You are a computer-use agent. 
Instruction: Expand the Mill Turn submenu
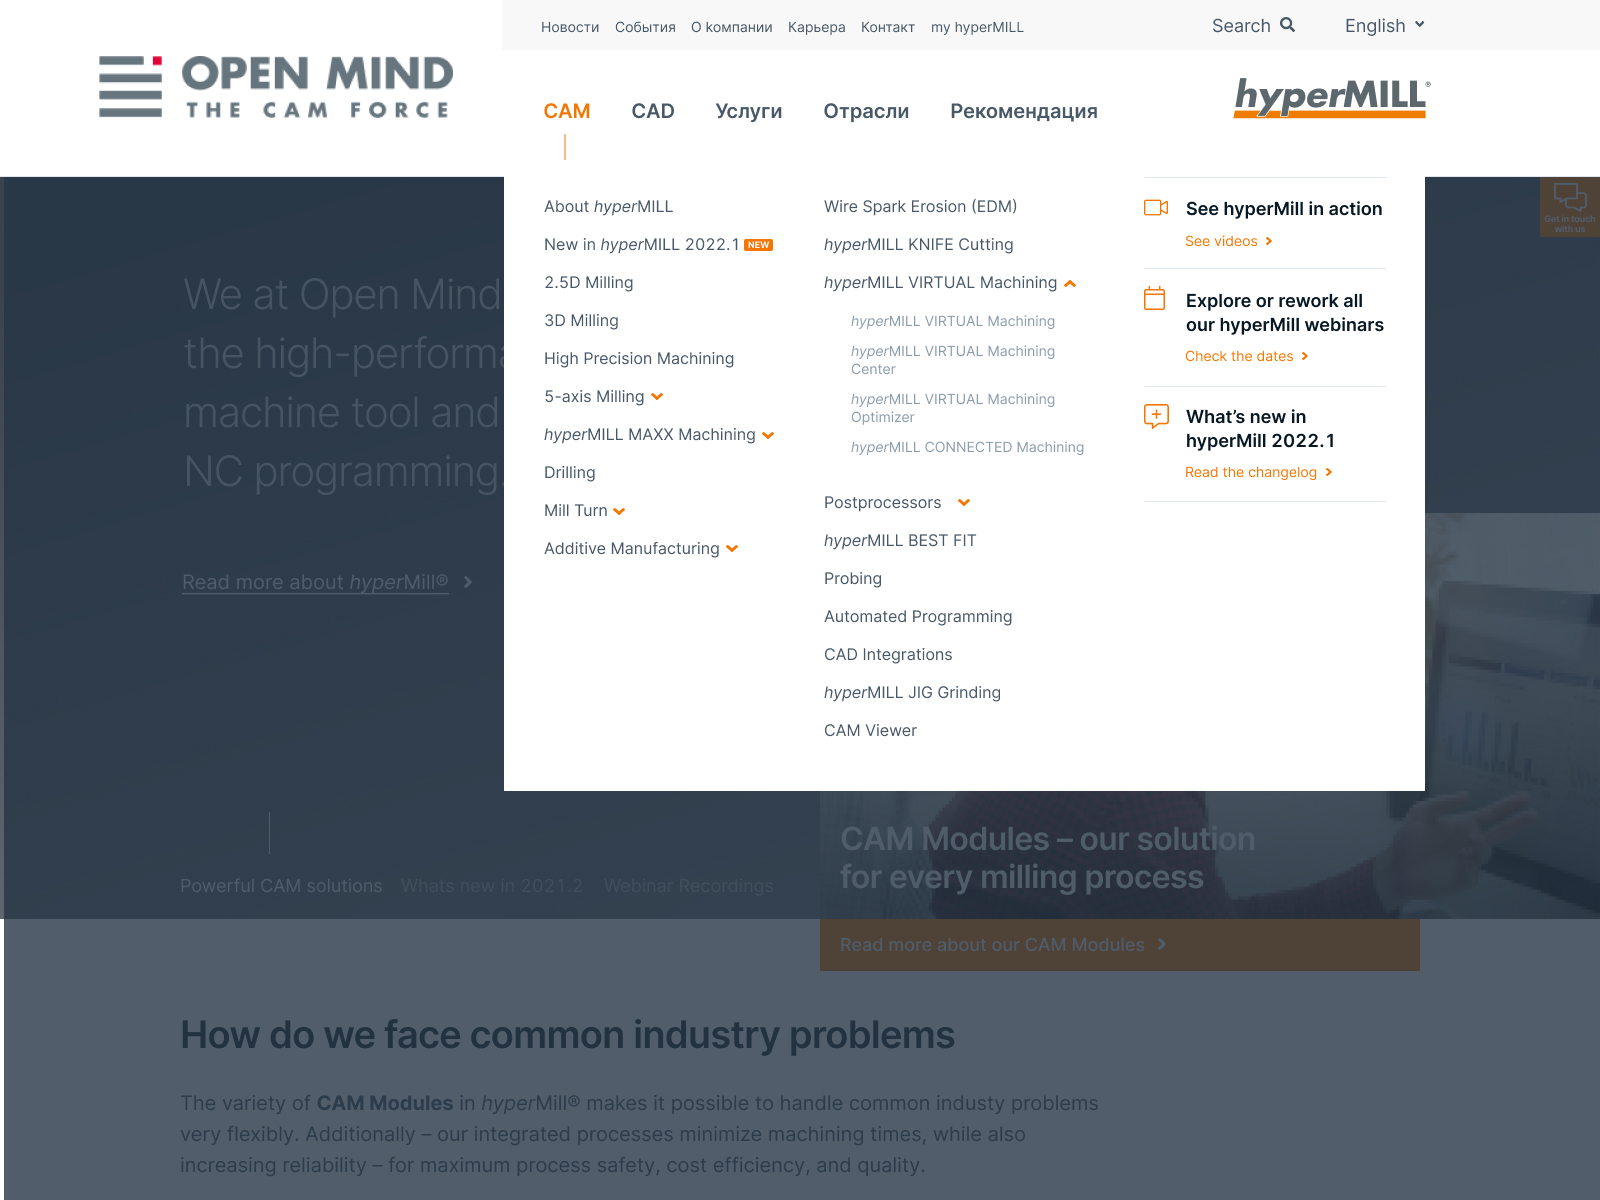coord(619,511)
